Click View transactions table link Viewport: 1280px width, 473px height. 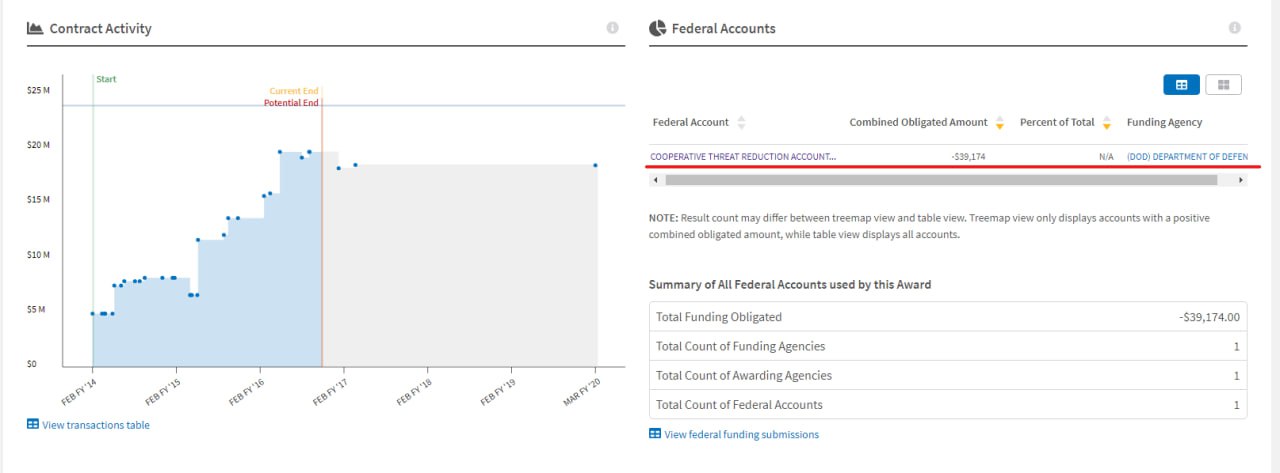click(96, 425)
